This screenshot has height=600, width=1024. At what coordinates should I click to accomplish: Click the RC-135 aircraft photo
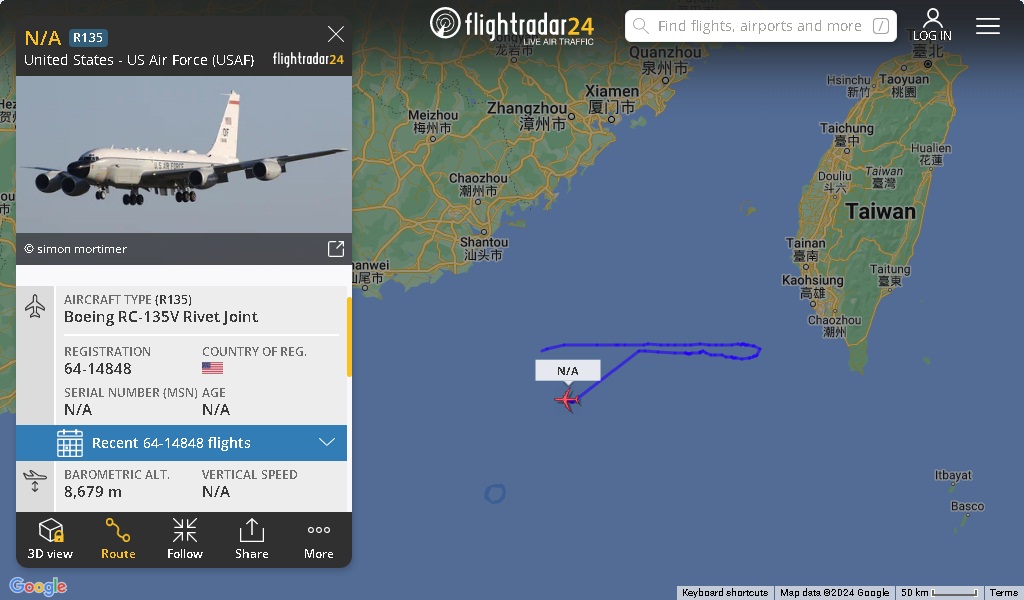tap(184, 154)
